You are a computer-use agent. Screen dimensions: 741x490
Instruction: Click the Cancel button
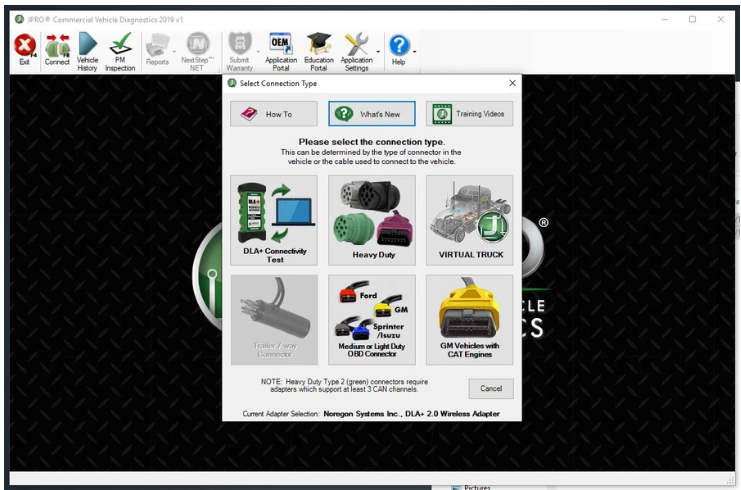point(491,388)
